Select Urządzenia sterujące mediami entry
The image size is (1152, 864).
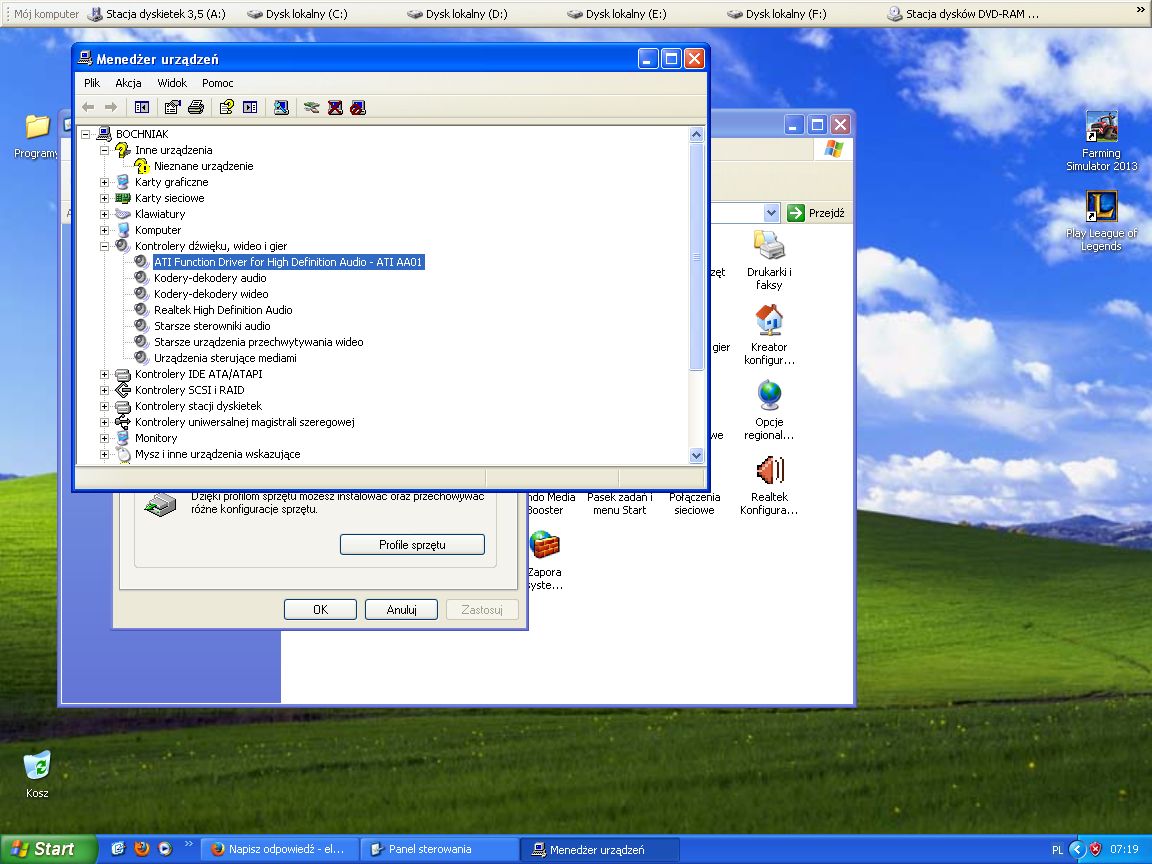226,359
